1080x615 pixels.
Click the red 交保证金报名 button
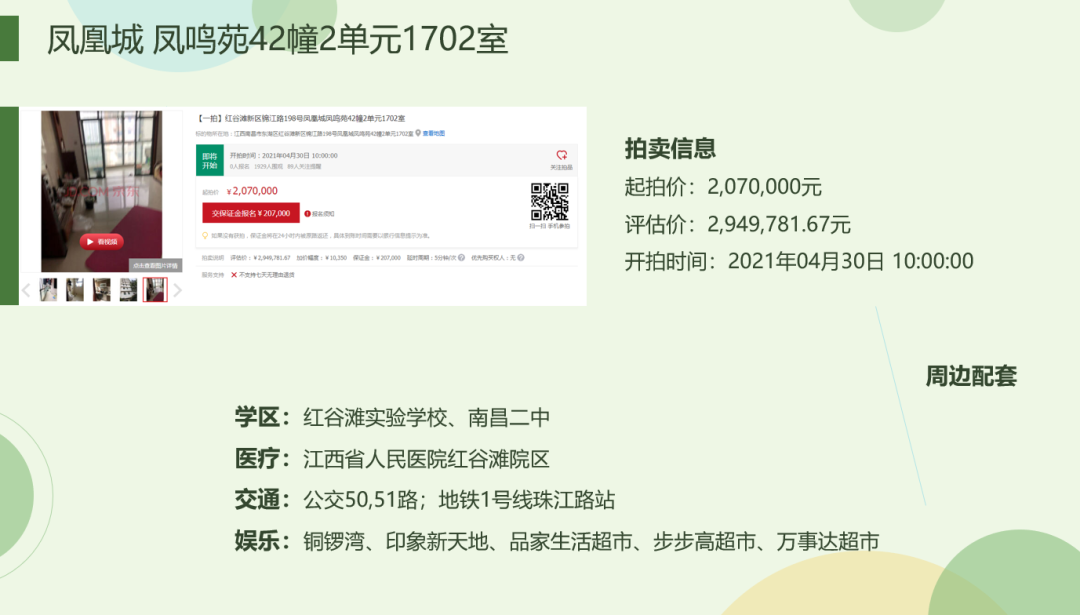point(251,213)
